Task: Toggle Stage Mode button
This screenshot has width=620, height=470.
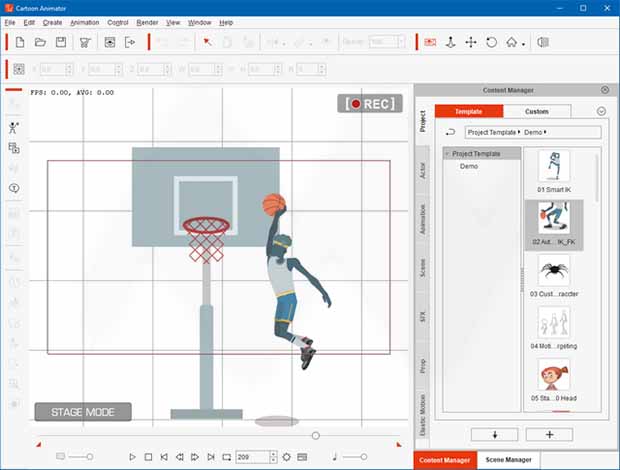Action: [83, 412]
